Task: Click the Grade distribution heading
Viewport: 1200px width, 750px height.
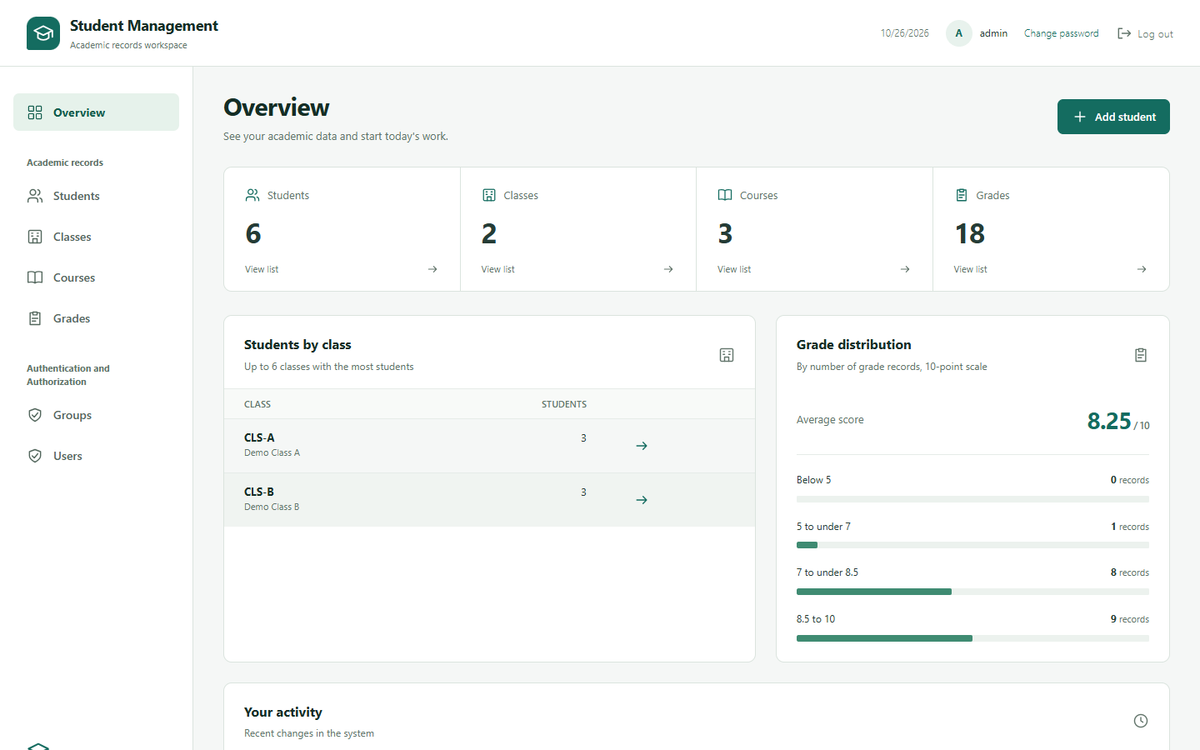Action: pos(854,344)
